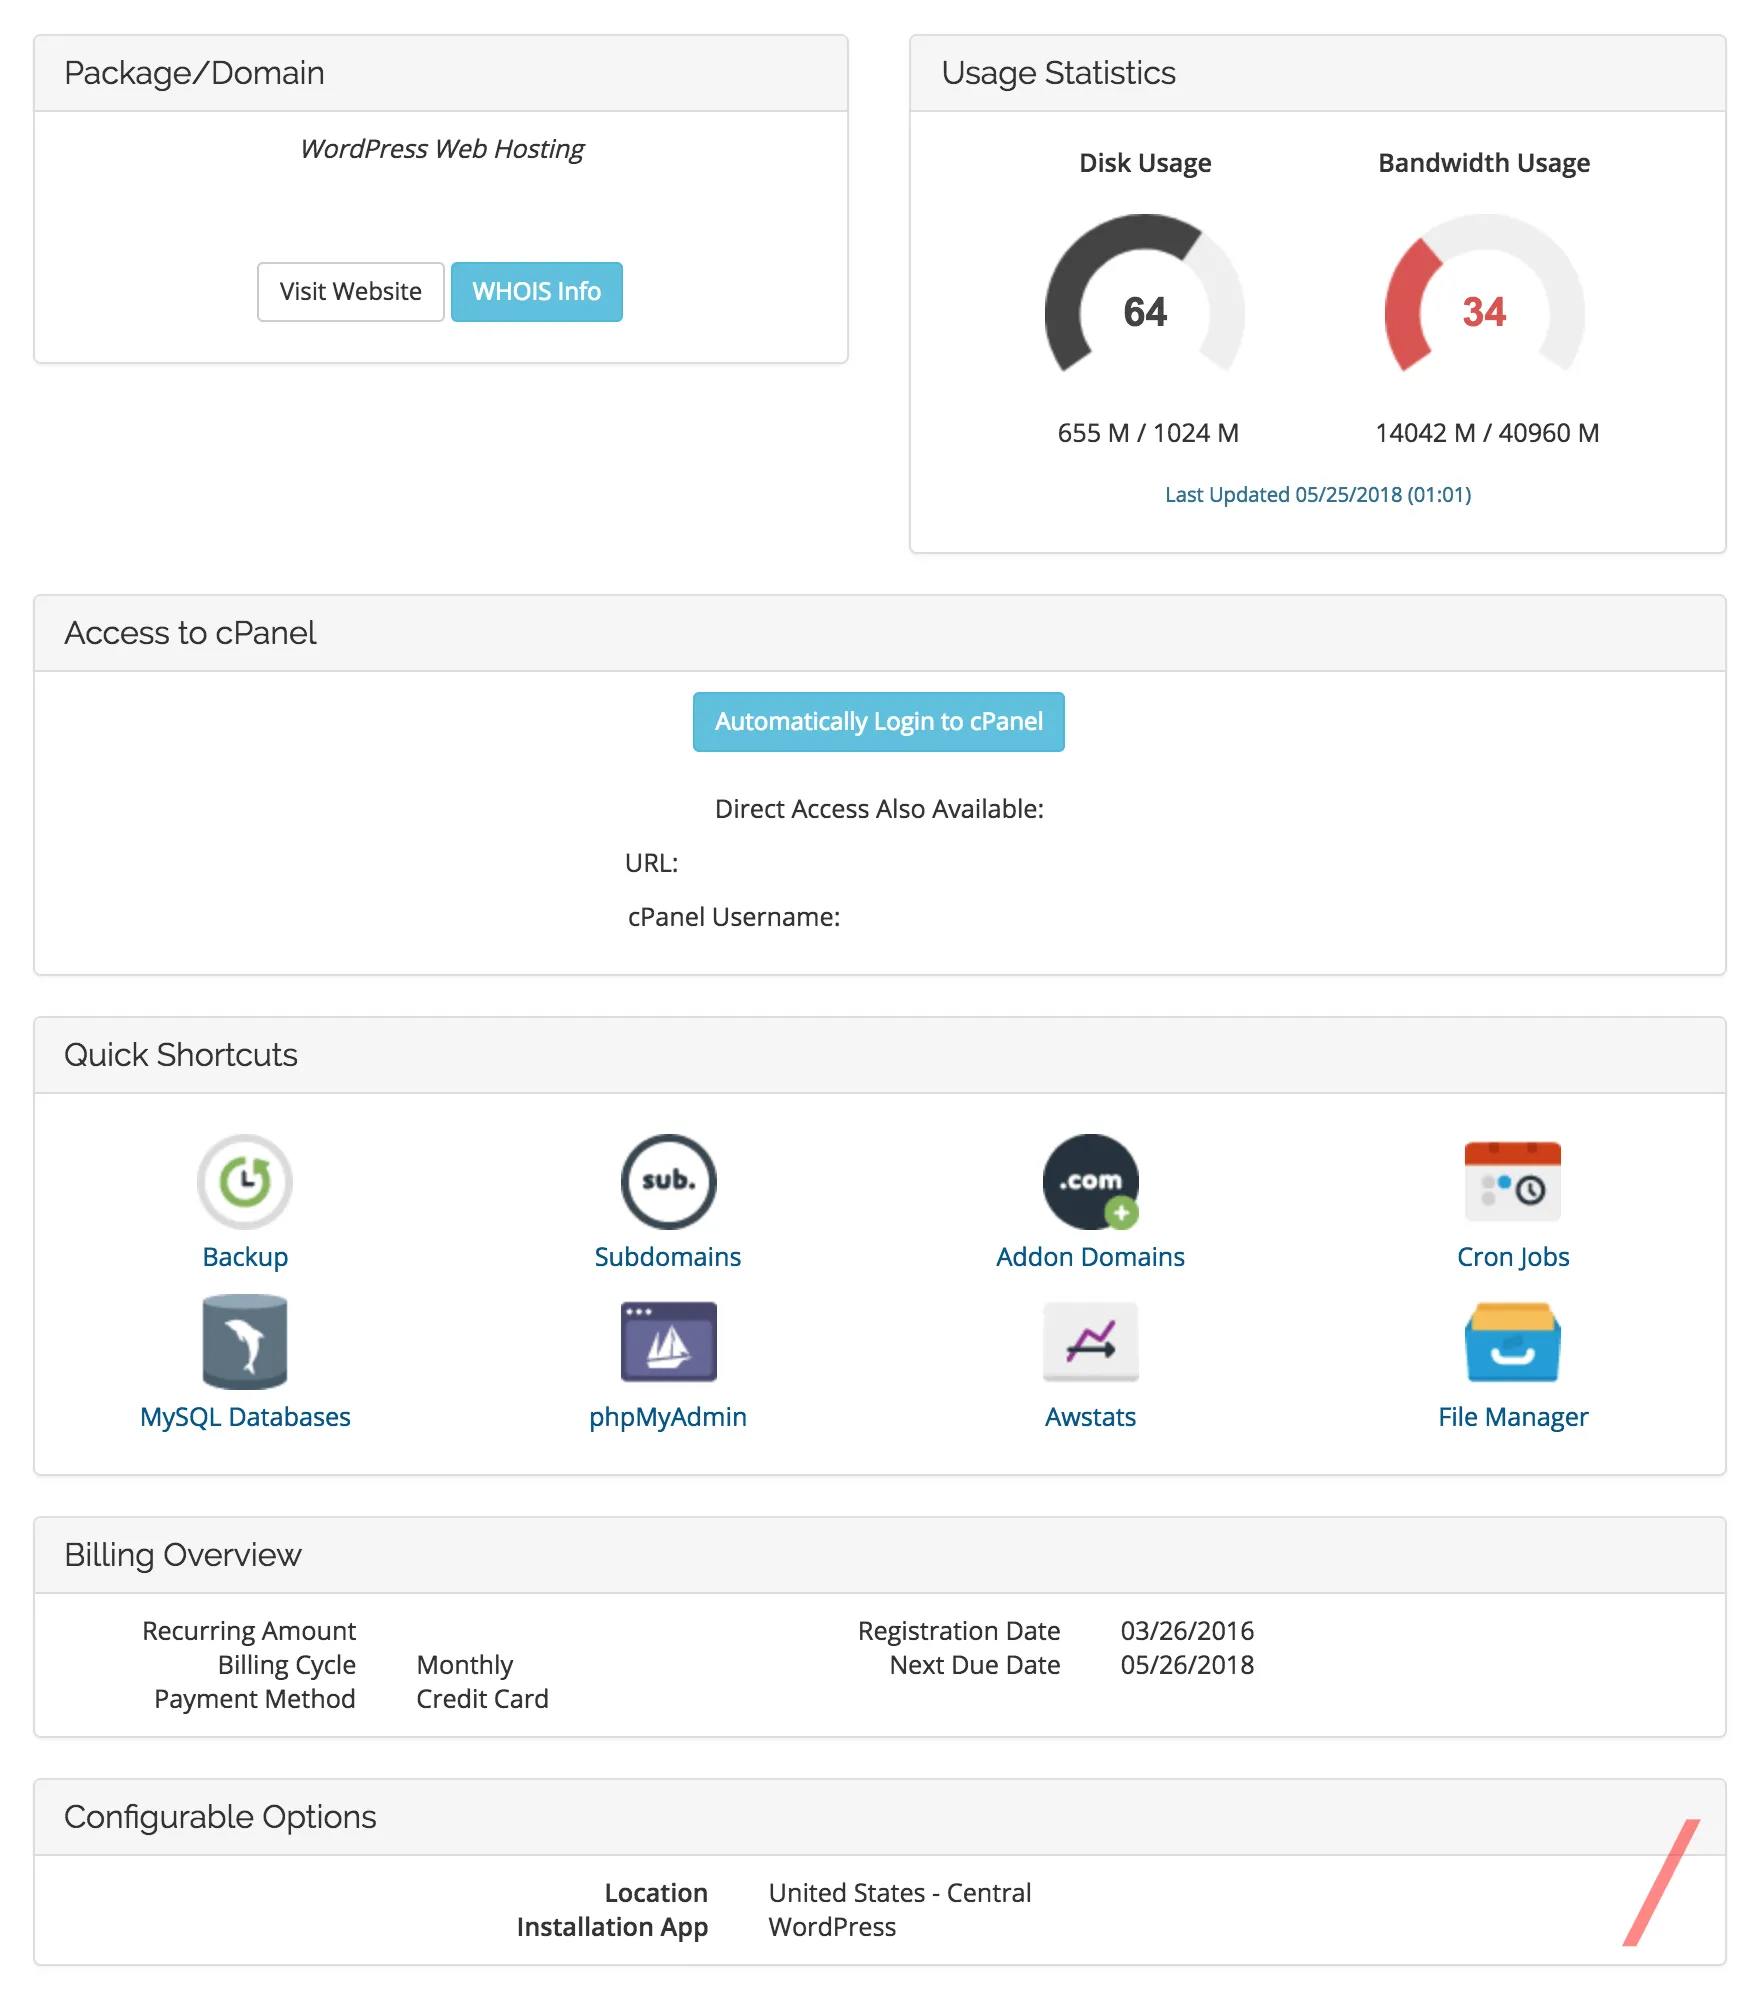Select the Addon Domains text link

(1090, 1257)
